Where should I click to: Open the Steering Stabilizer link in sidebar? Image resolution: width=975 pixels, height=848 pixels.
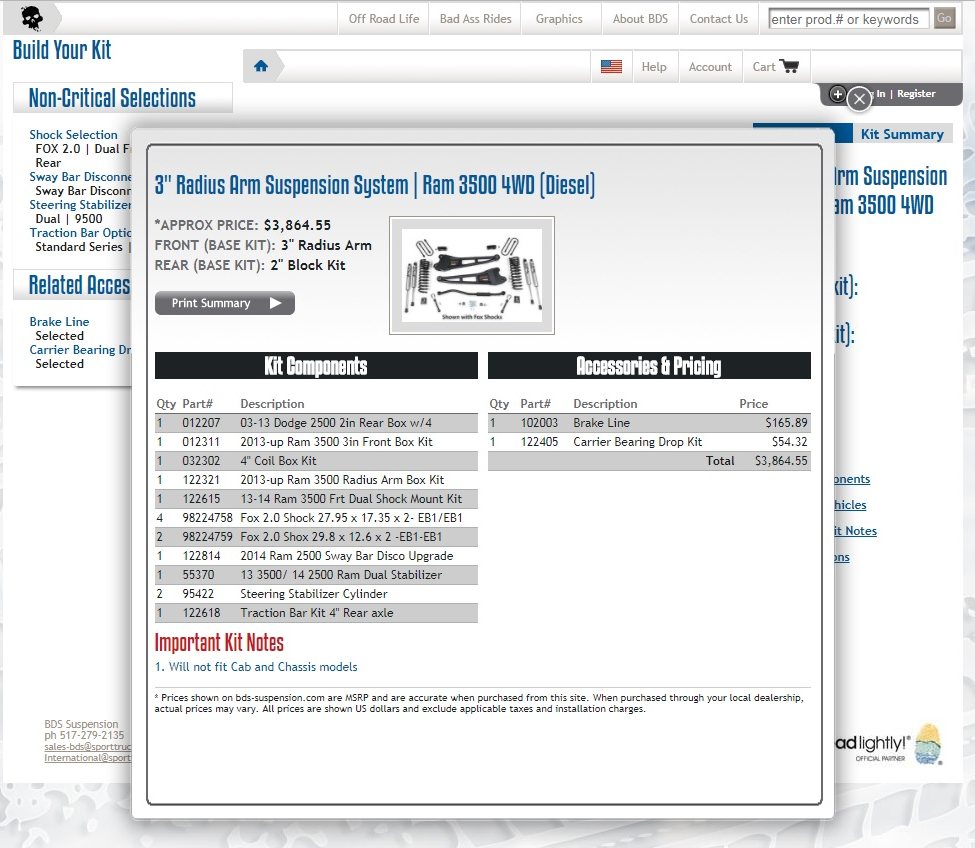click(x=80, y=205)
